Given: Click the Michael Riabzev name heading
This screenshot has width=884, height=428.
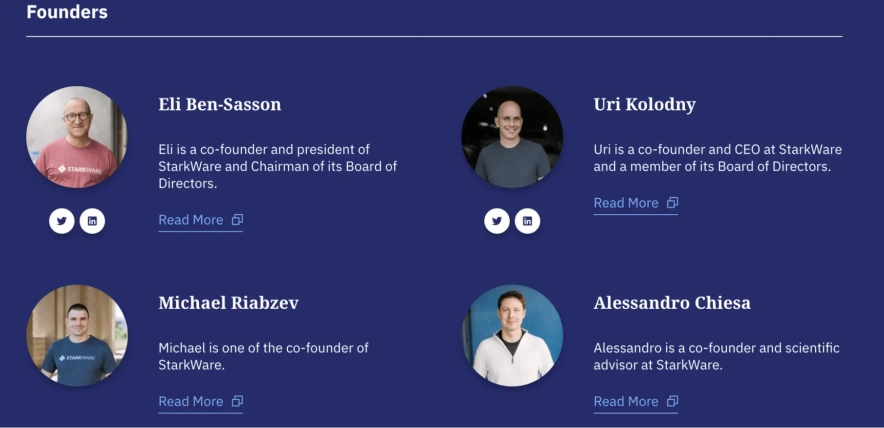Looking at the screenshot, I should tap(228, 303).
